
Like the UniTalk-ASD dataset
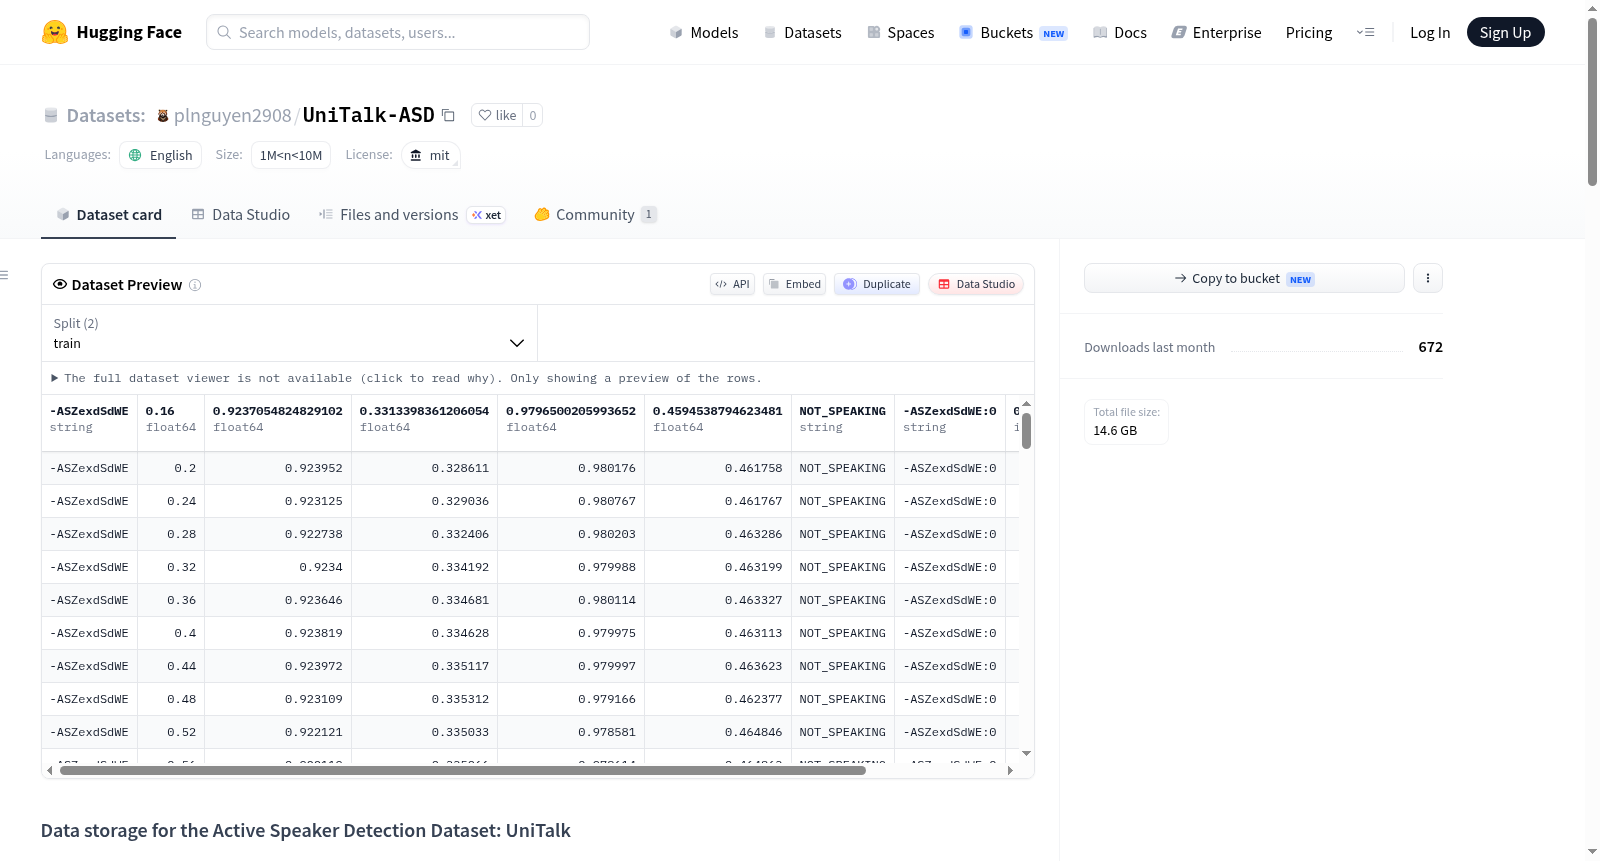click(497, 115)
